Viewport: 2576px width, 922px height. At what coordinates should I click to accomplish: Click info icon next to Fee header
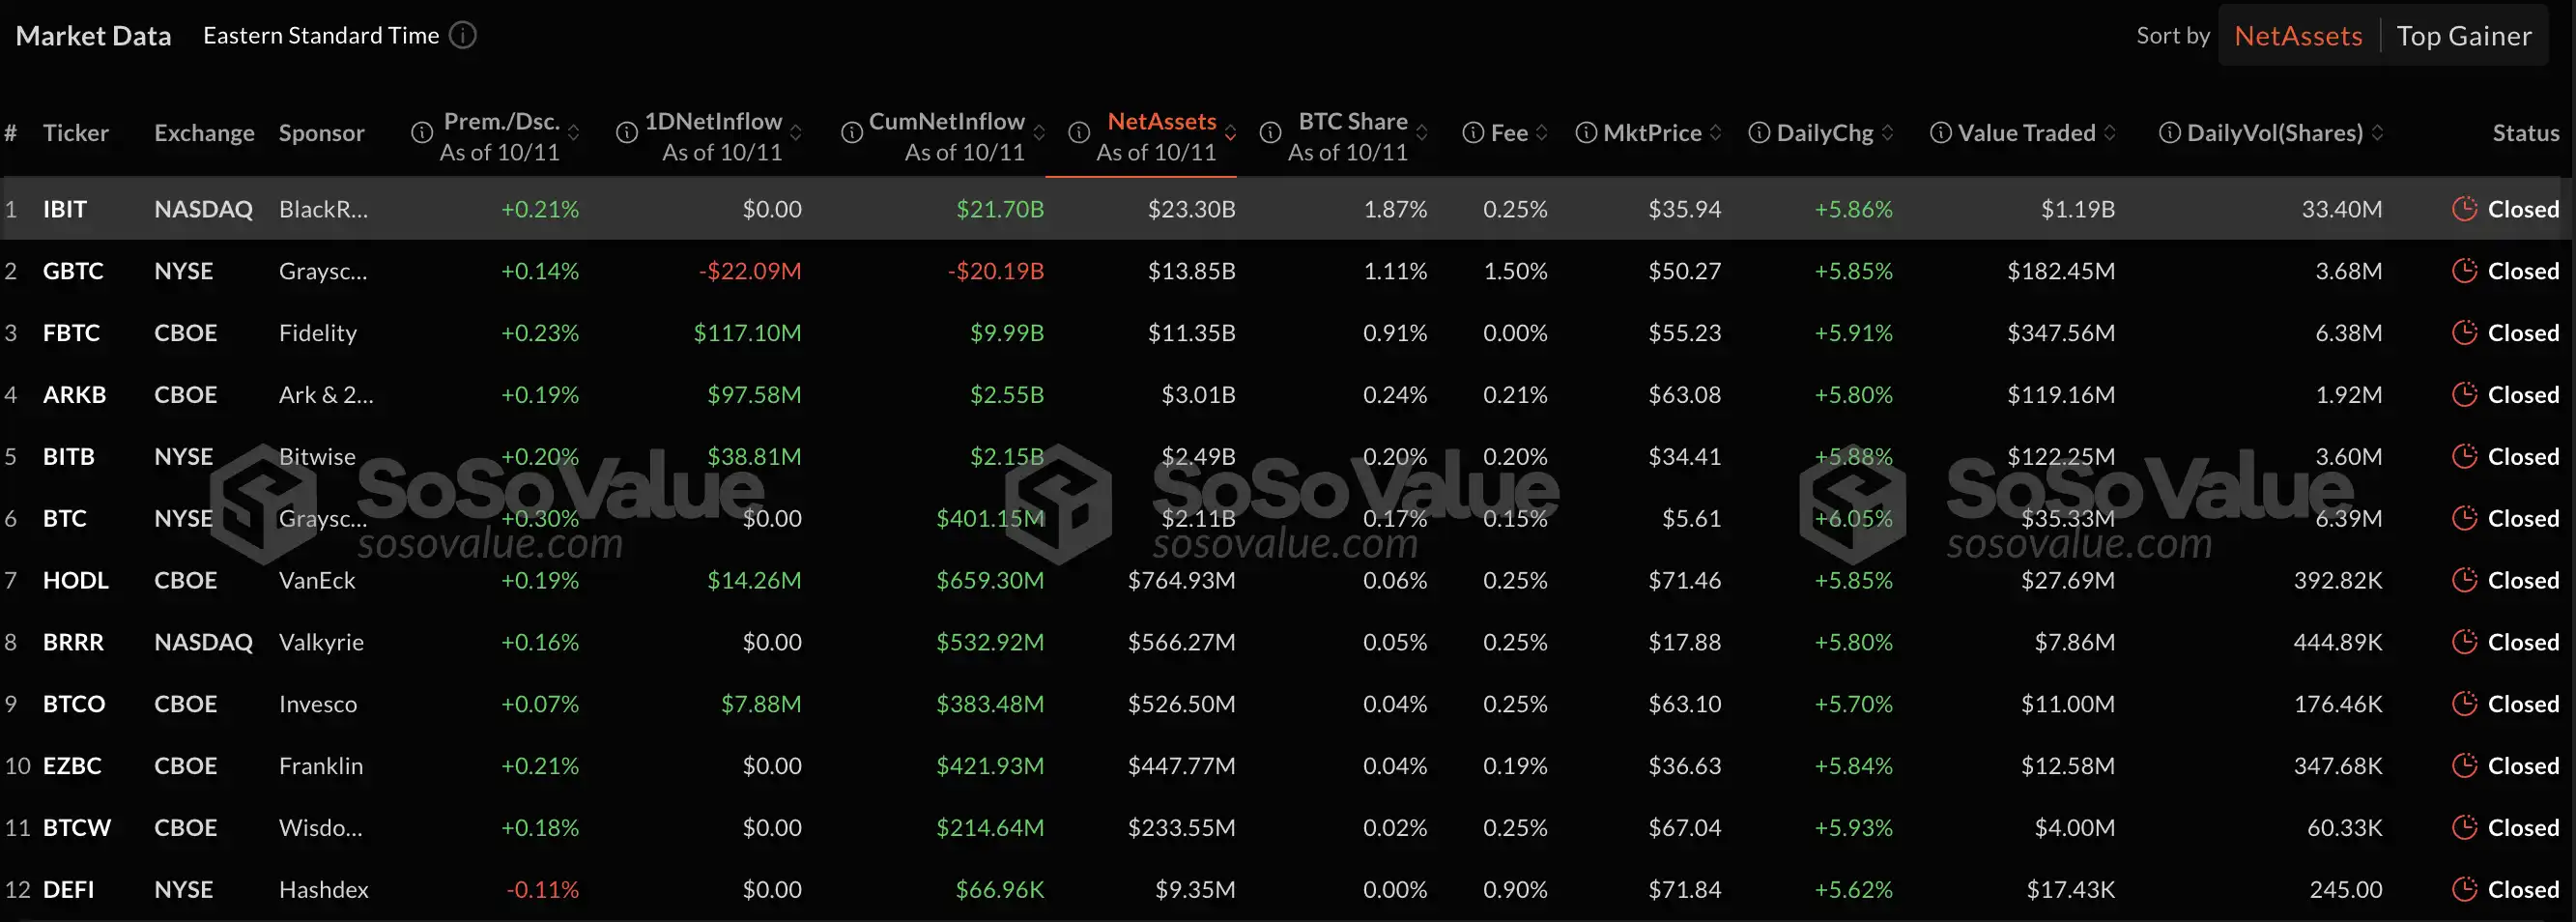1473,132
